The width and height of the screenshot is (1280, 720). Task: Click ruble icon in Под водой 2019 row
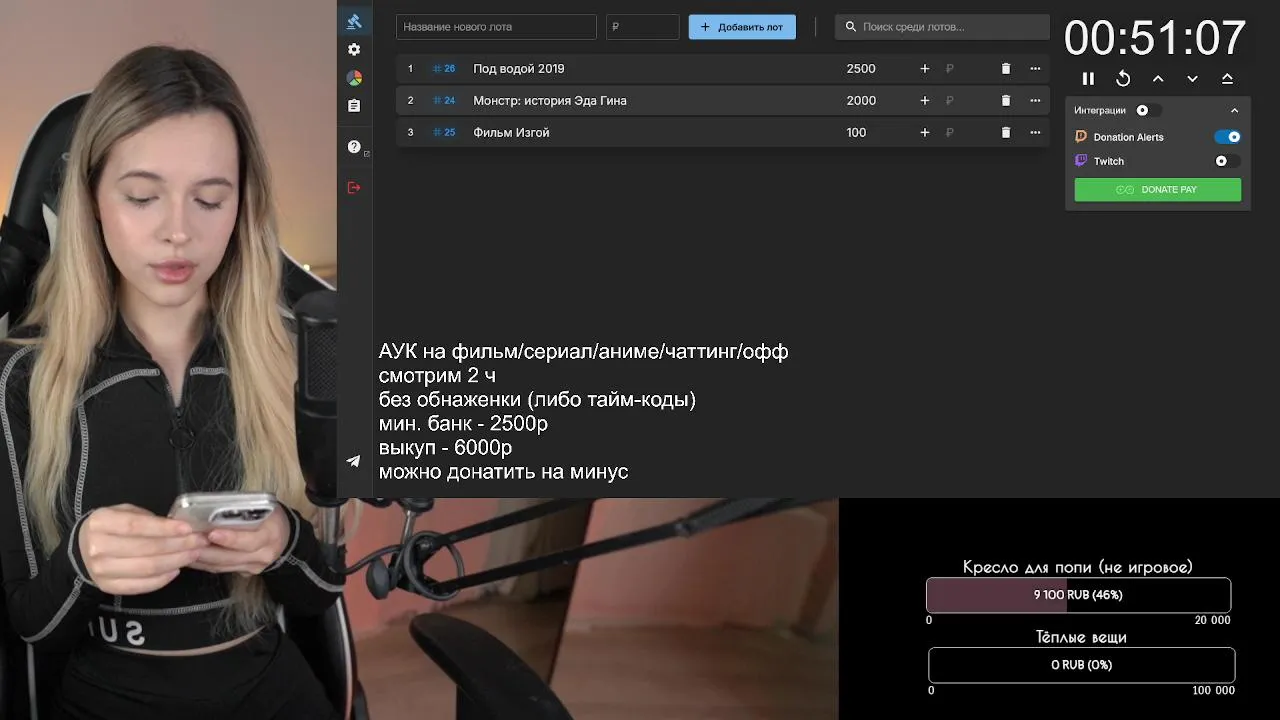pyautogui.click(x=949, y=69)
